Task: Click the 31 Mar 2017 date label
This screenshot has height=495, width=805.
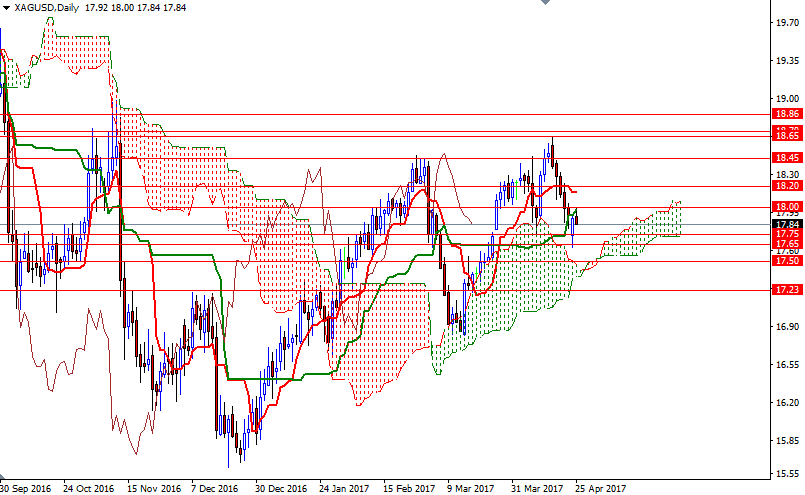Action: tap(537, 488)
